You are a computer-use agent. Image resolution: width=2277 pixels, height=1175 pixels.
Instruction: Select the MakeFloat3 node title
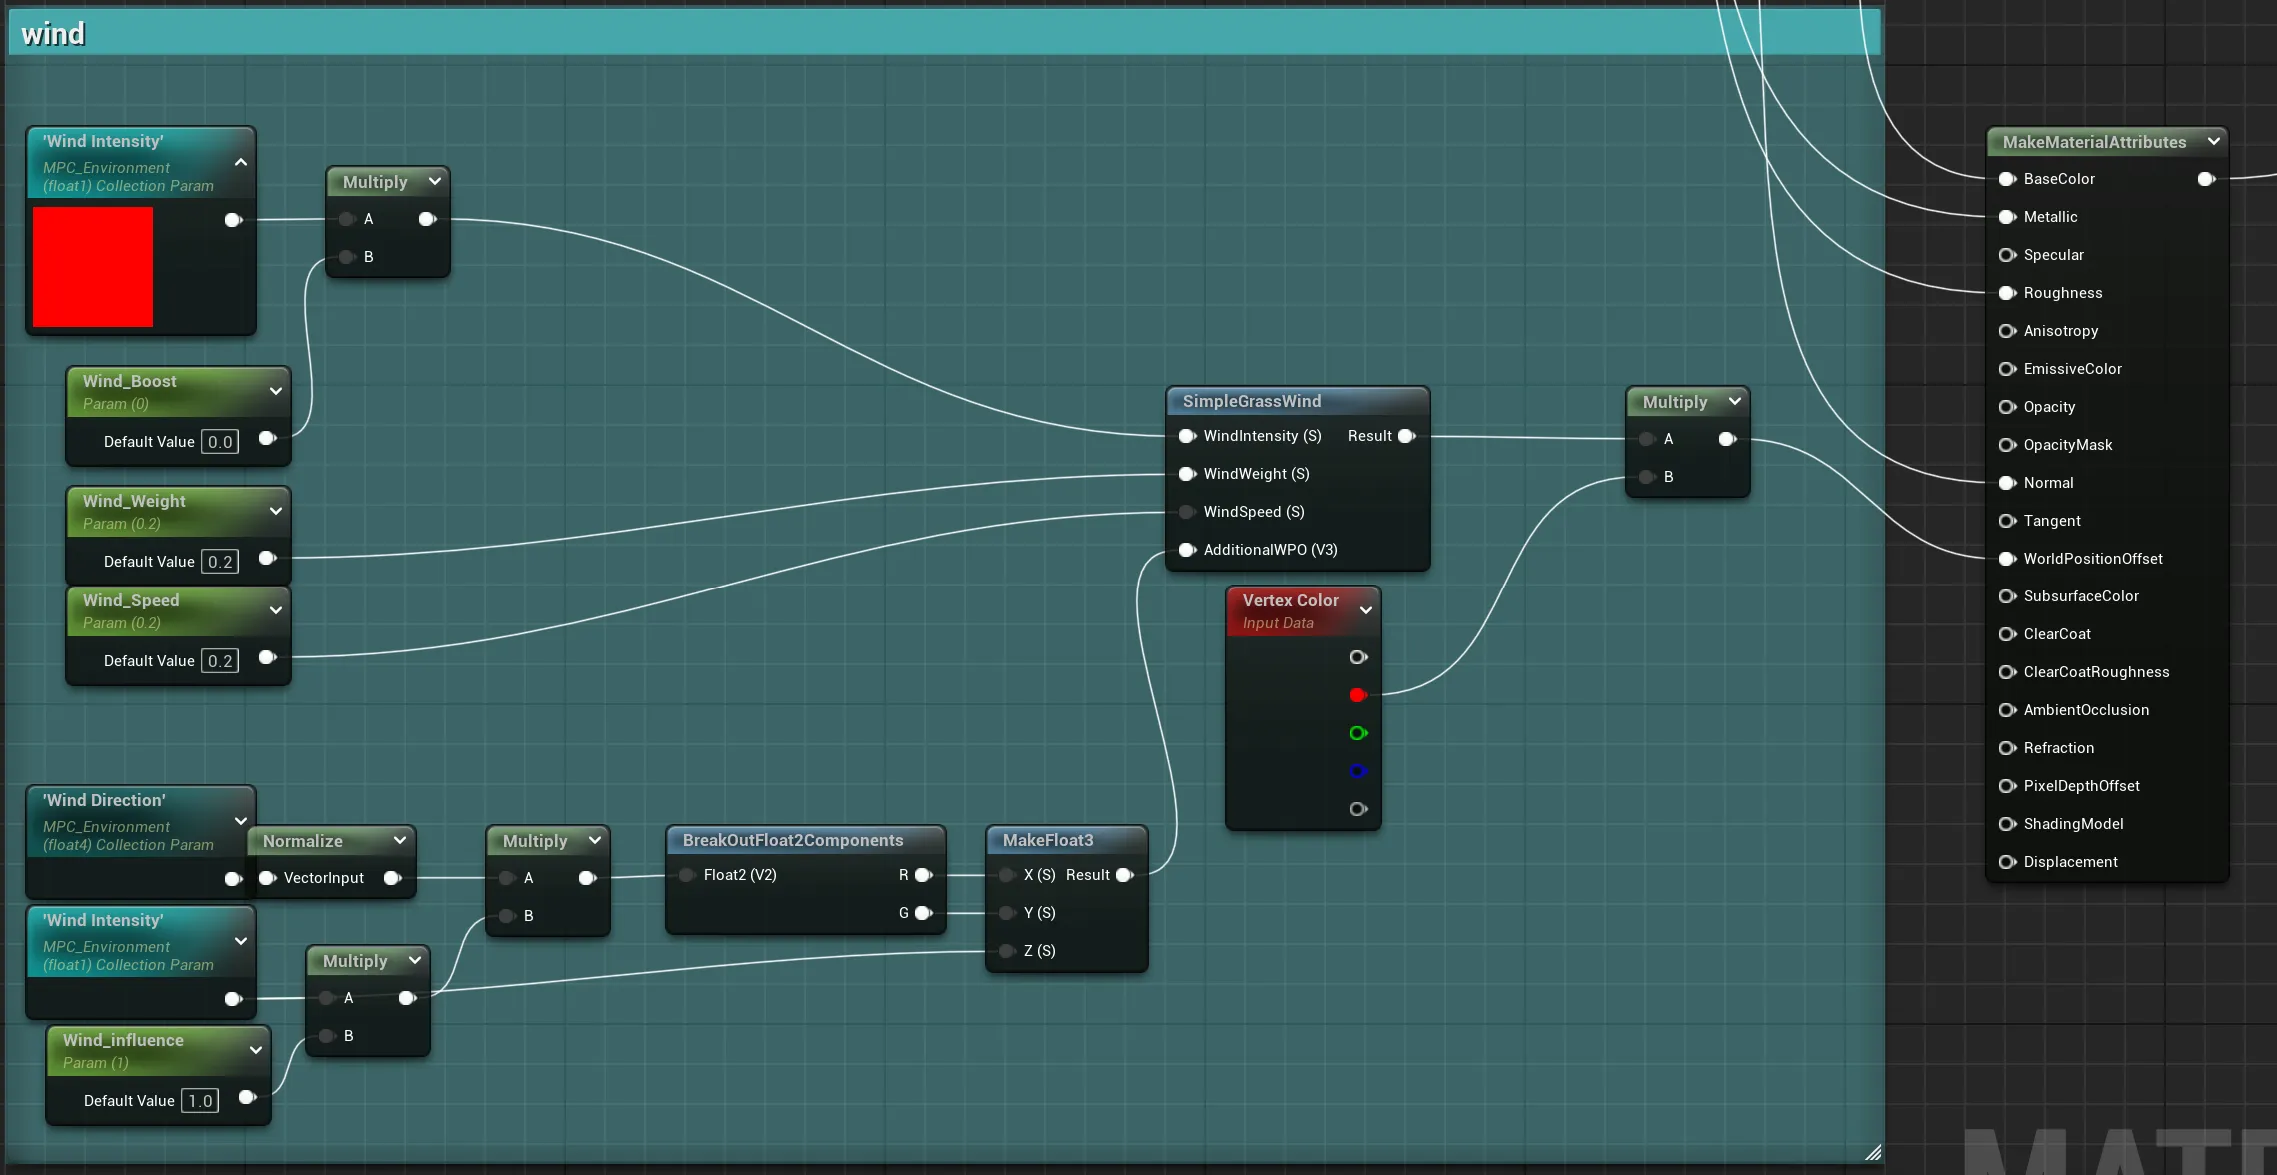pyautogui.click(x=1048, y=840)
